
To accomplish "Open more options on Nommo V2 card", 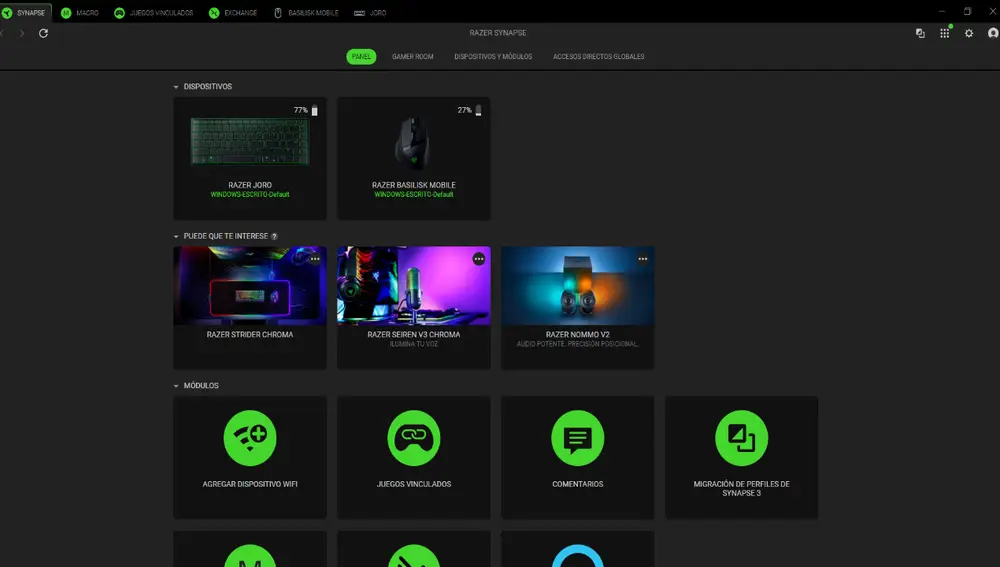I will pos(643,259).
